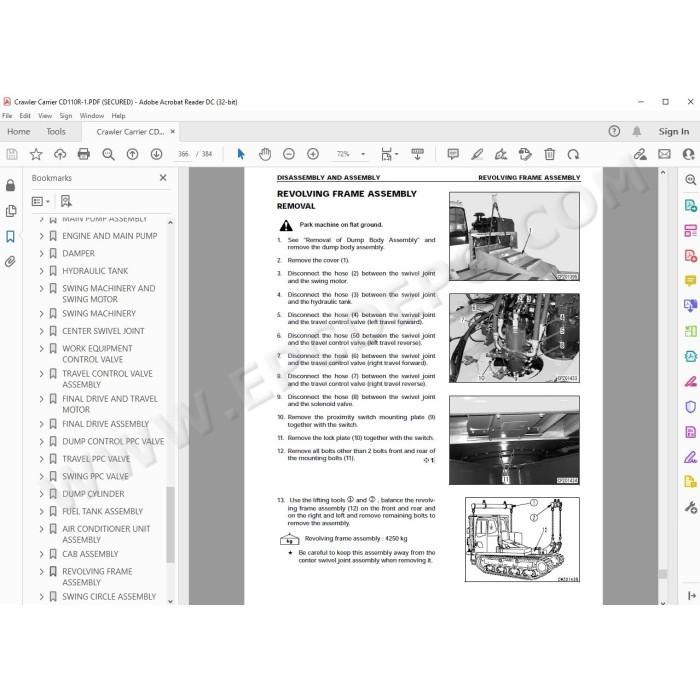Select the Crawler Carrier CD document tab
Image resolution: width=700 pixels, height=700 pixels.
click(x=130, y=132)
